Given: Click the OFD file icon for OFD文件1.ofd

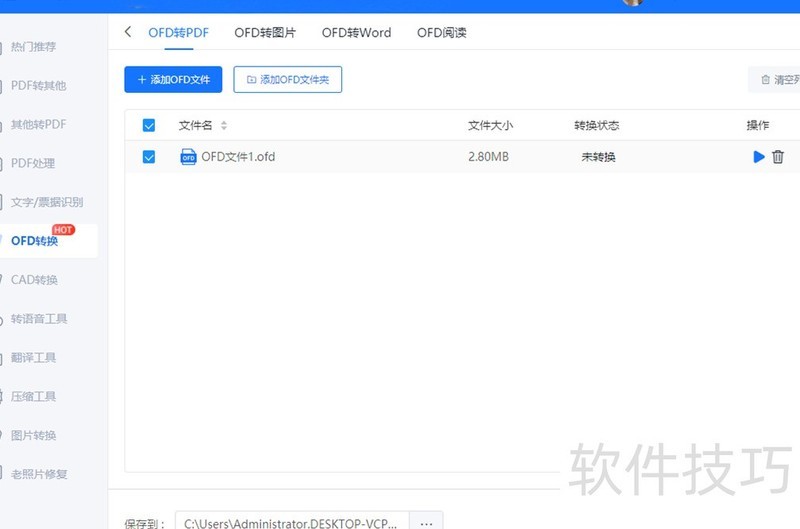Looking at the screenshot, I should coord(188,157).
